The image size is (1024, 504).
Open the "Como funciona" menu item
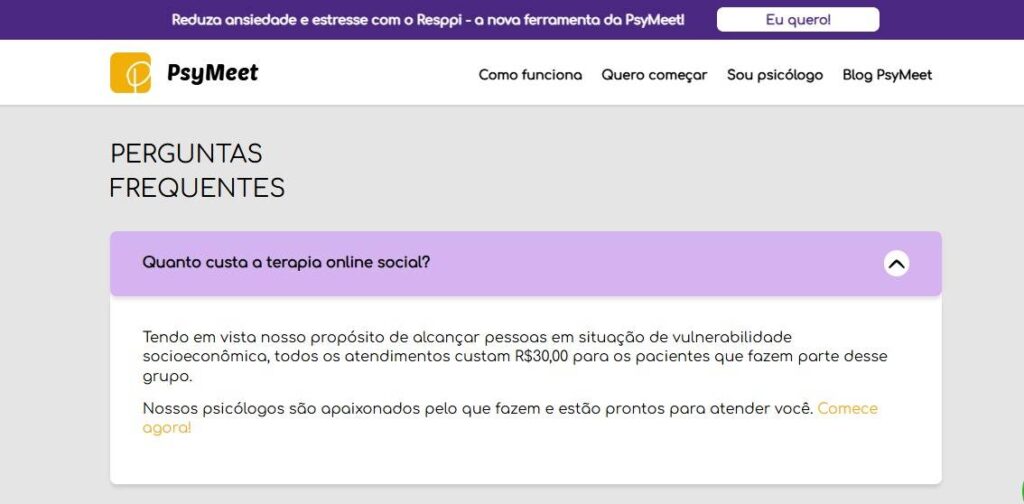[x=530, y=75]
